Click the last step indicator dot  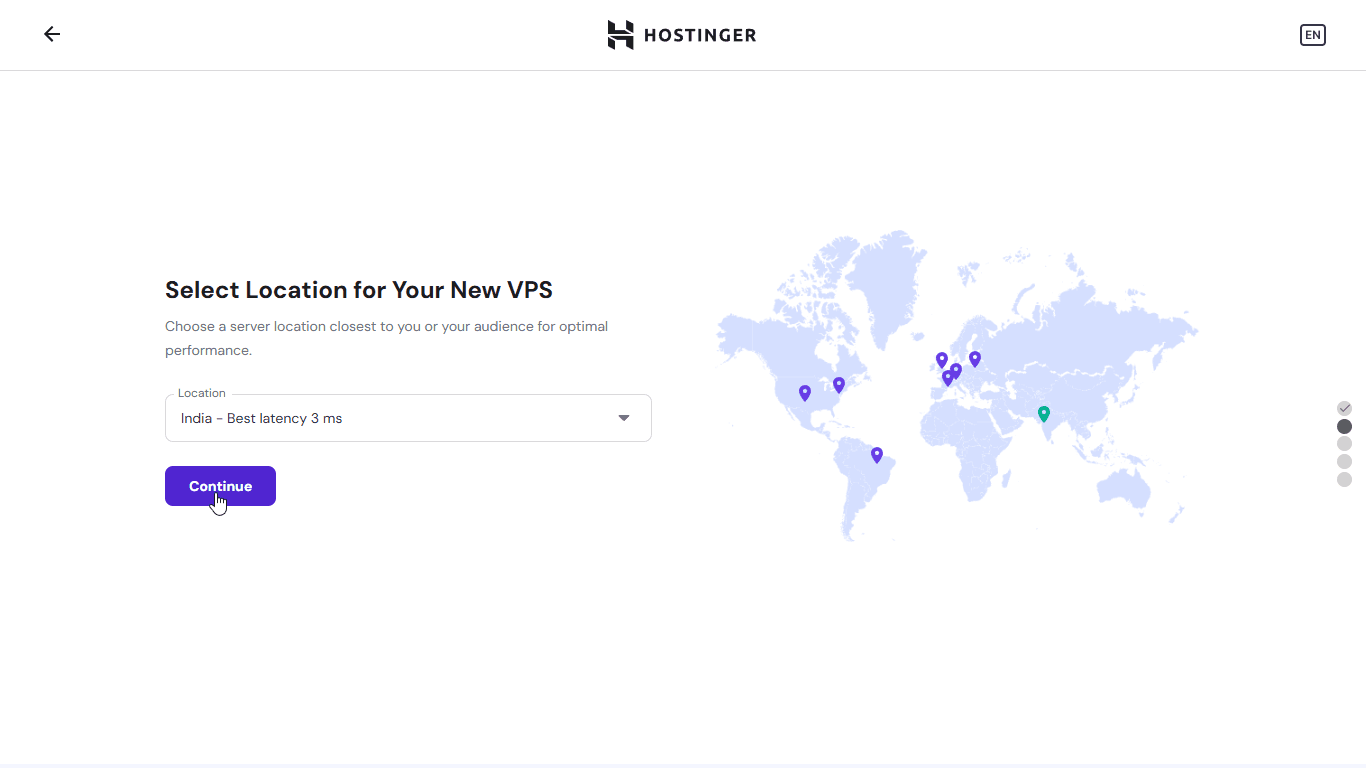tap(1344, 480)
